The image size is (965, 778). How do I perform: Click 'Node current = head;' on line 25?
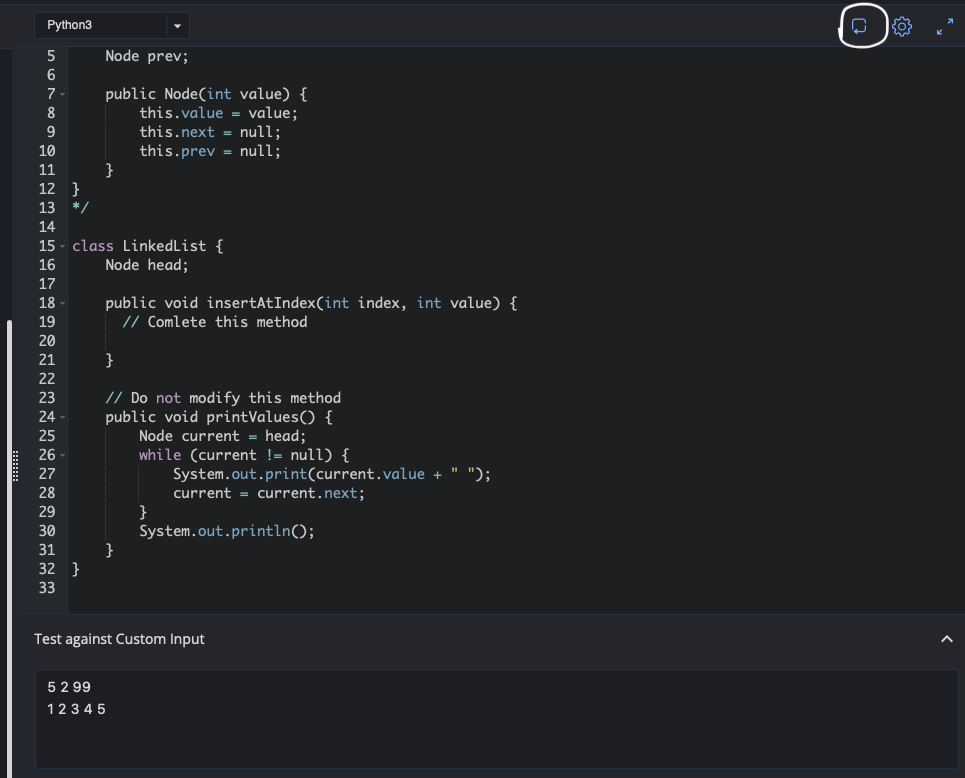coord(222,436)
